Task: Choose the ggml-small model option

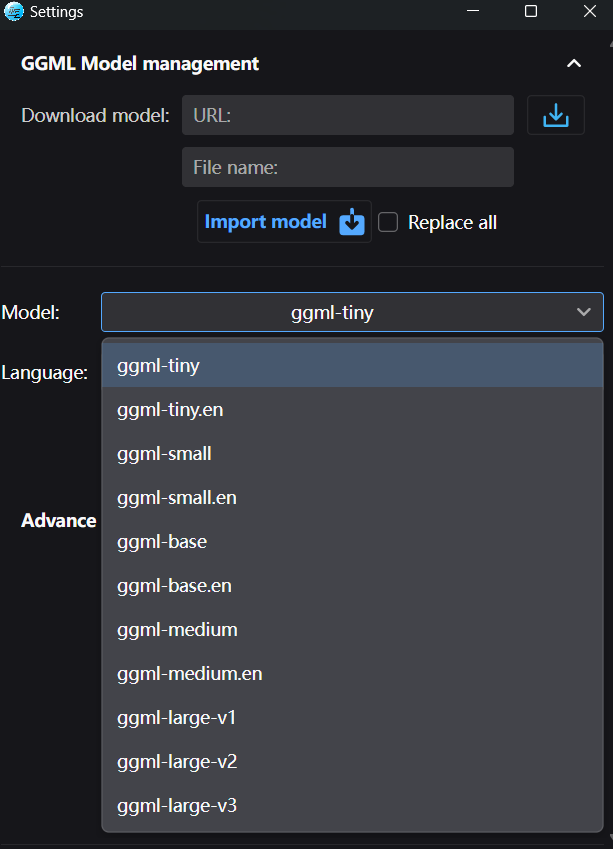Action: [352, 454]
